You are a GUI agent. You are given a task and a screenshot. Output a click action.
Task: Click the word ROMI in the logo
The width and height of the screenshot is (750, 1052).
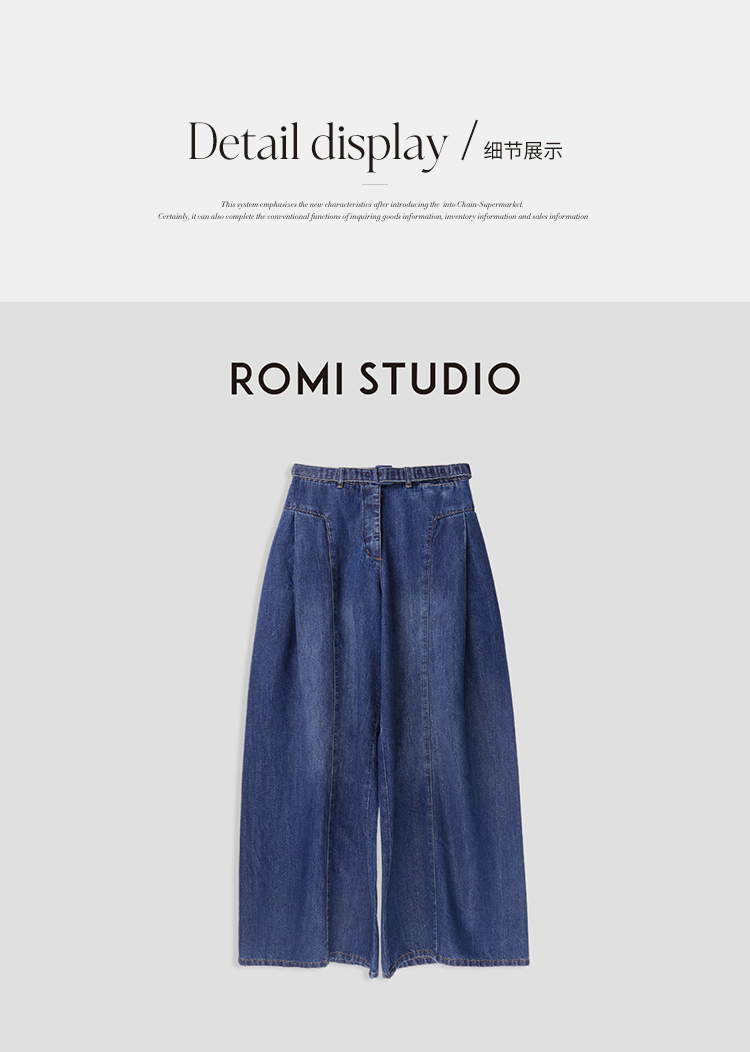pyautogui.click(x=287, y=378)
